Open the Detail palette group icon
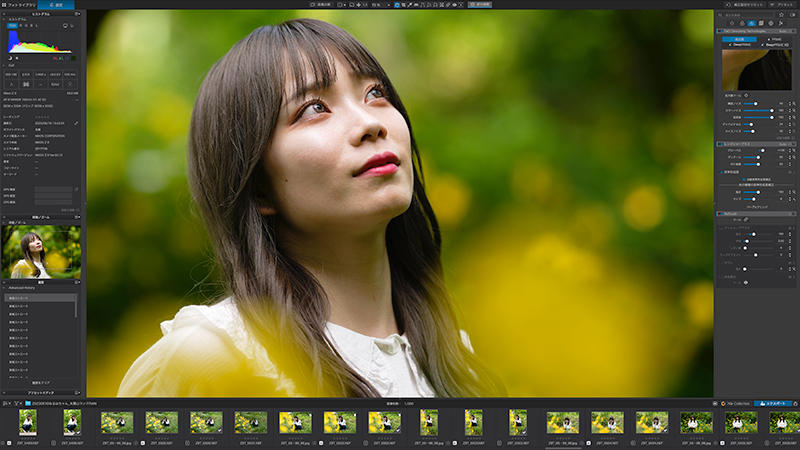800x450 pixels. [x=752, y=23]
